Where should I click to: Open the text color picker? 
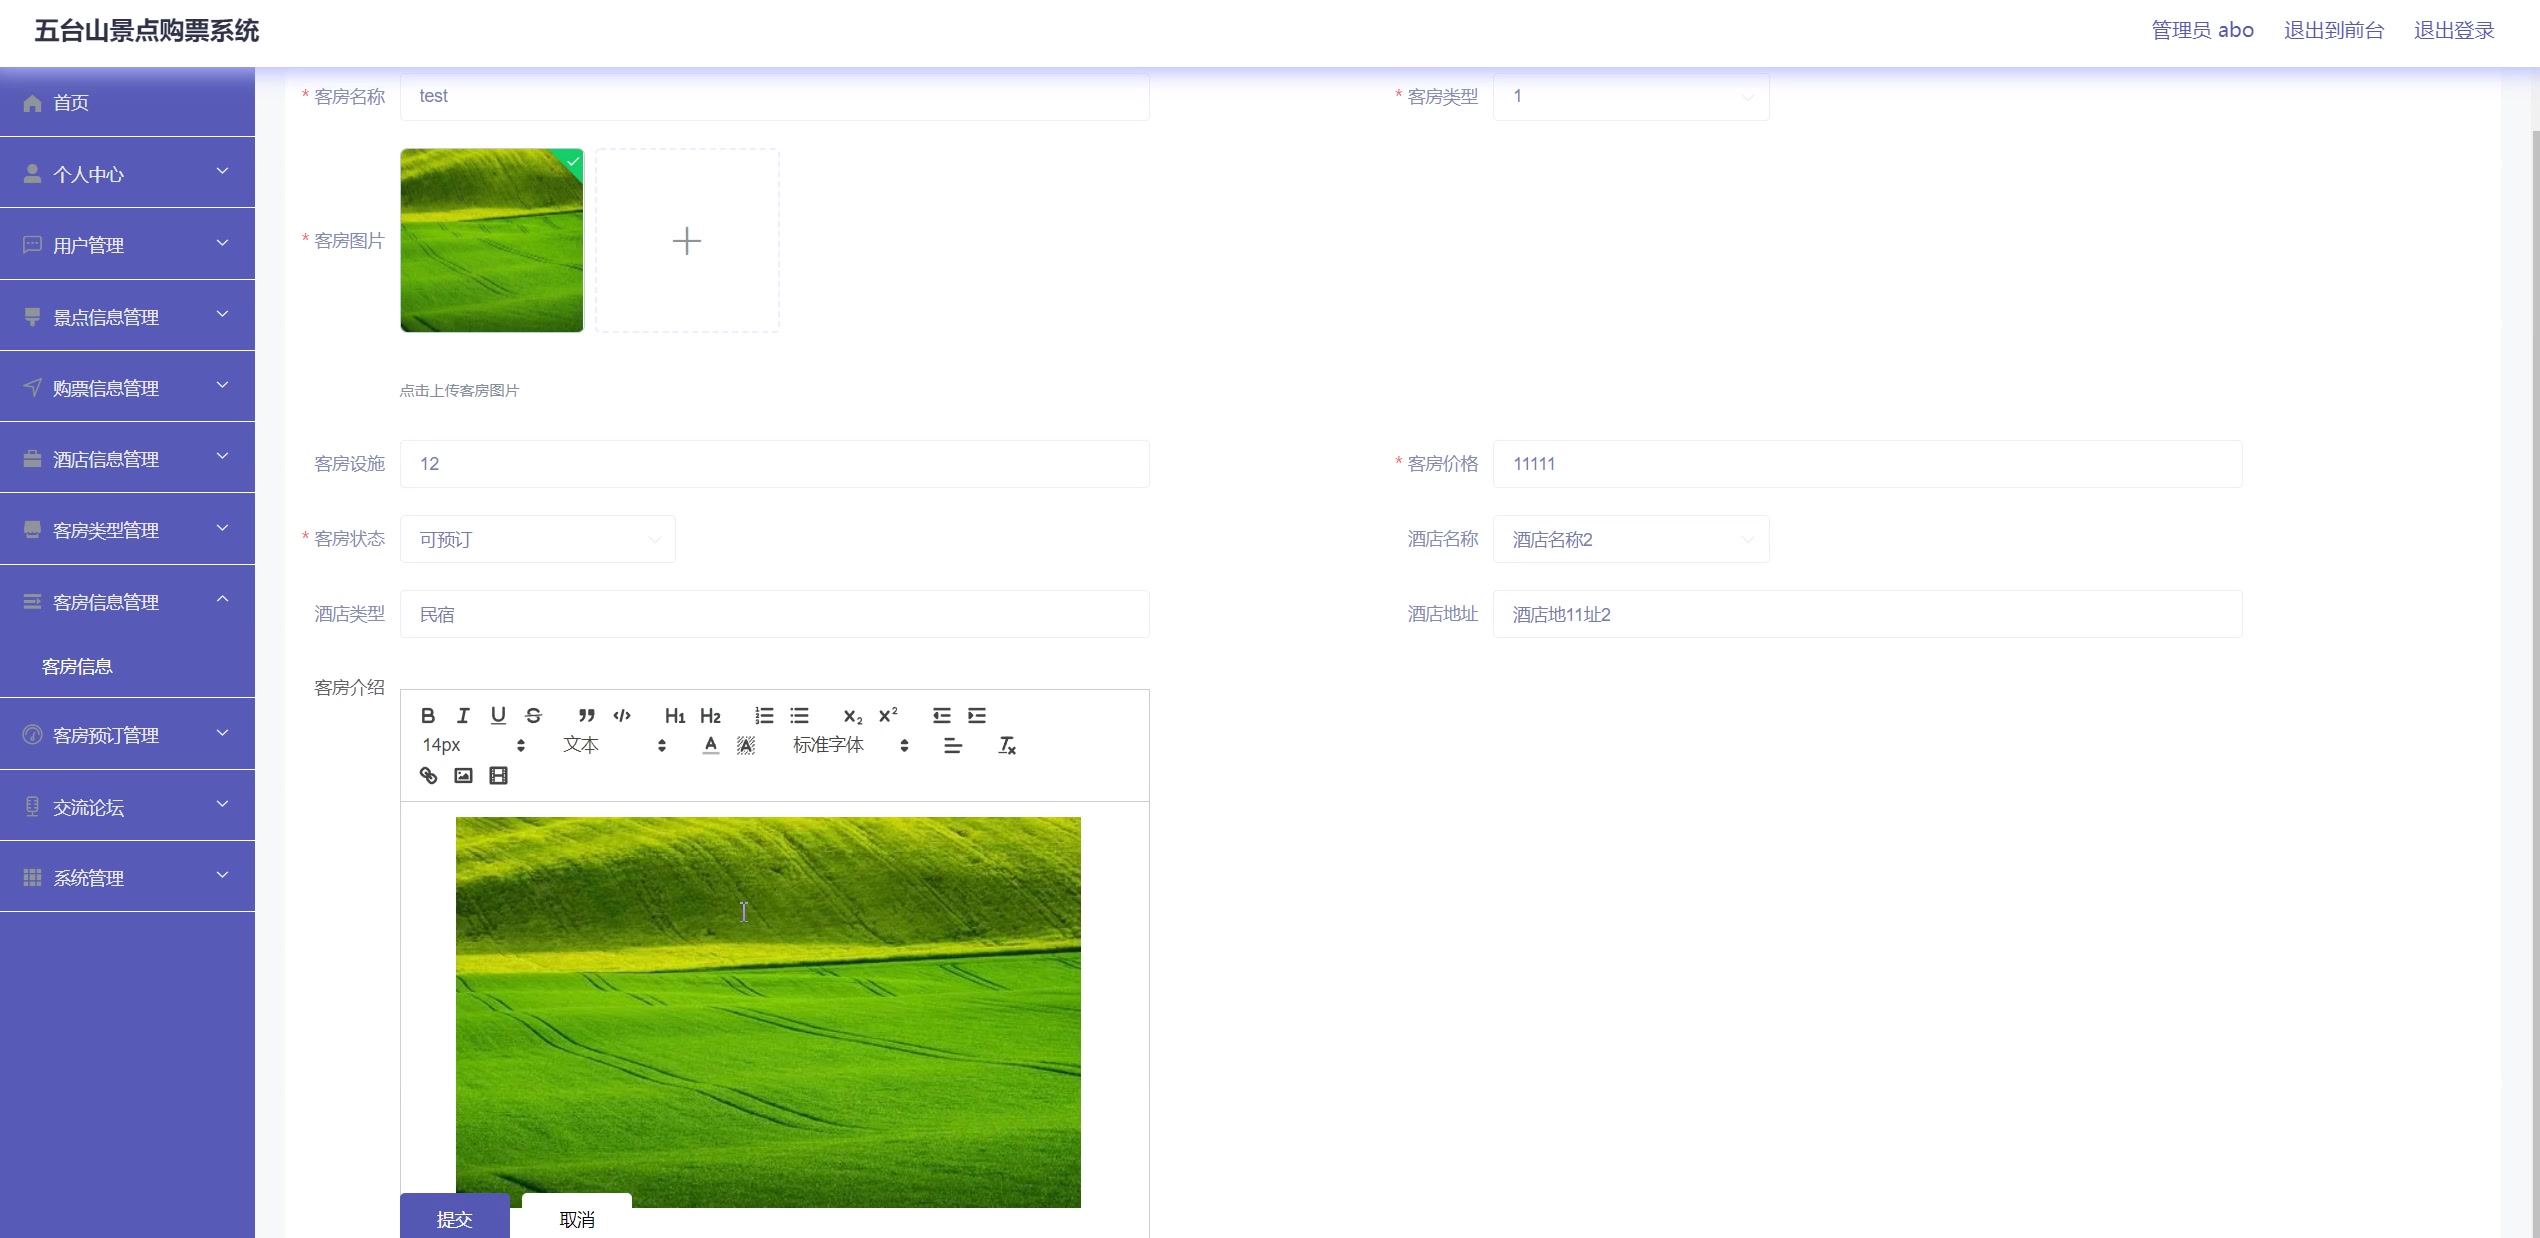pyautogui.click(x=710, y=745)
